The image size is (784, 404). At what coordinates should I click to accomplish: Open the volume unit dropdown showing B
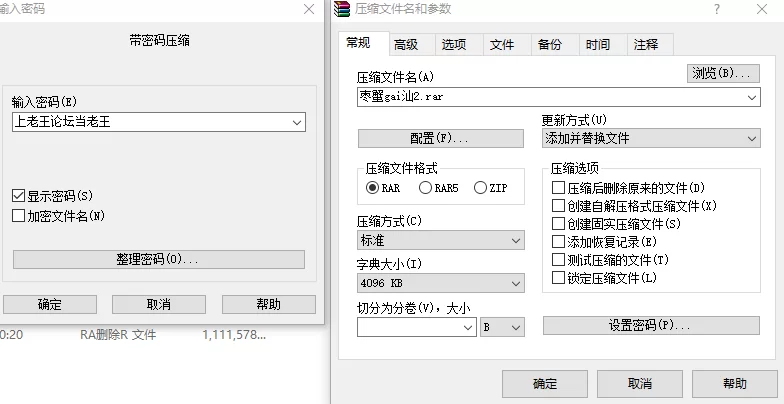tap(502, 328)
